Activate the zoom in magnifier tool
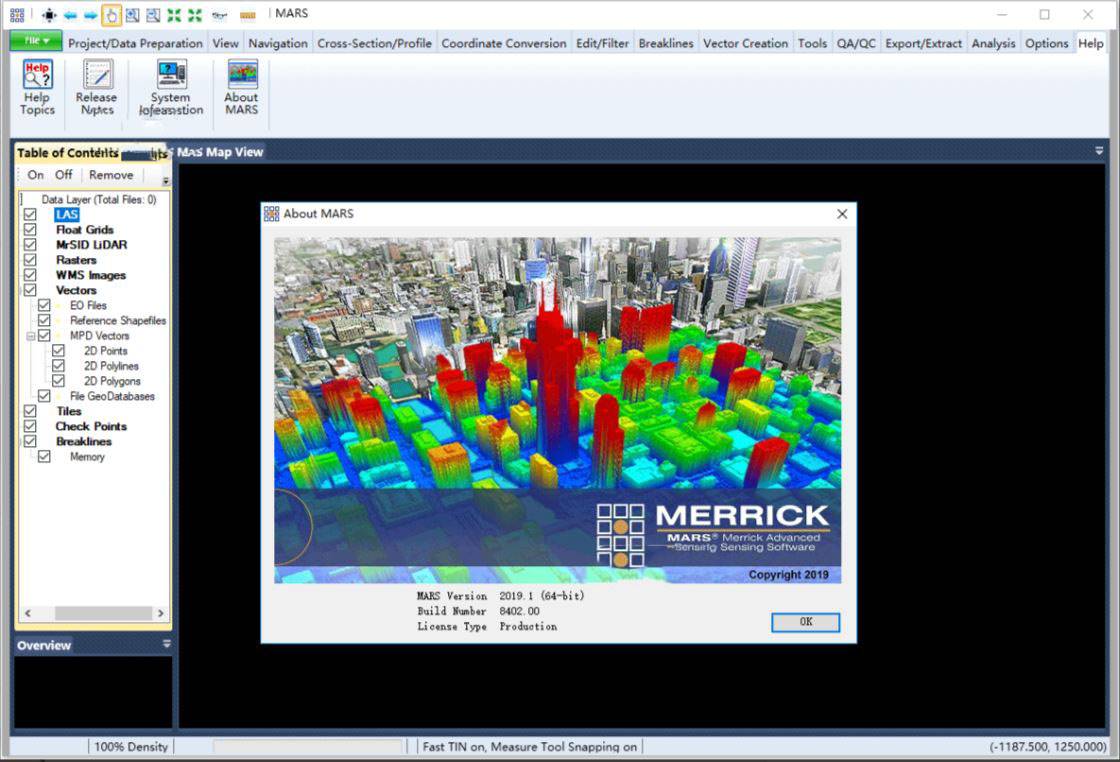The width and height of the screenshot is (1120, 762). coord(133,14)
